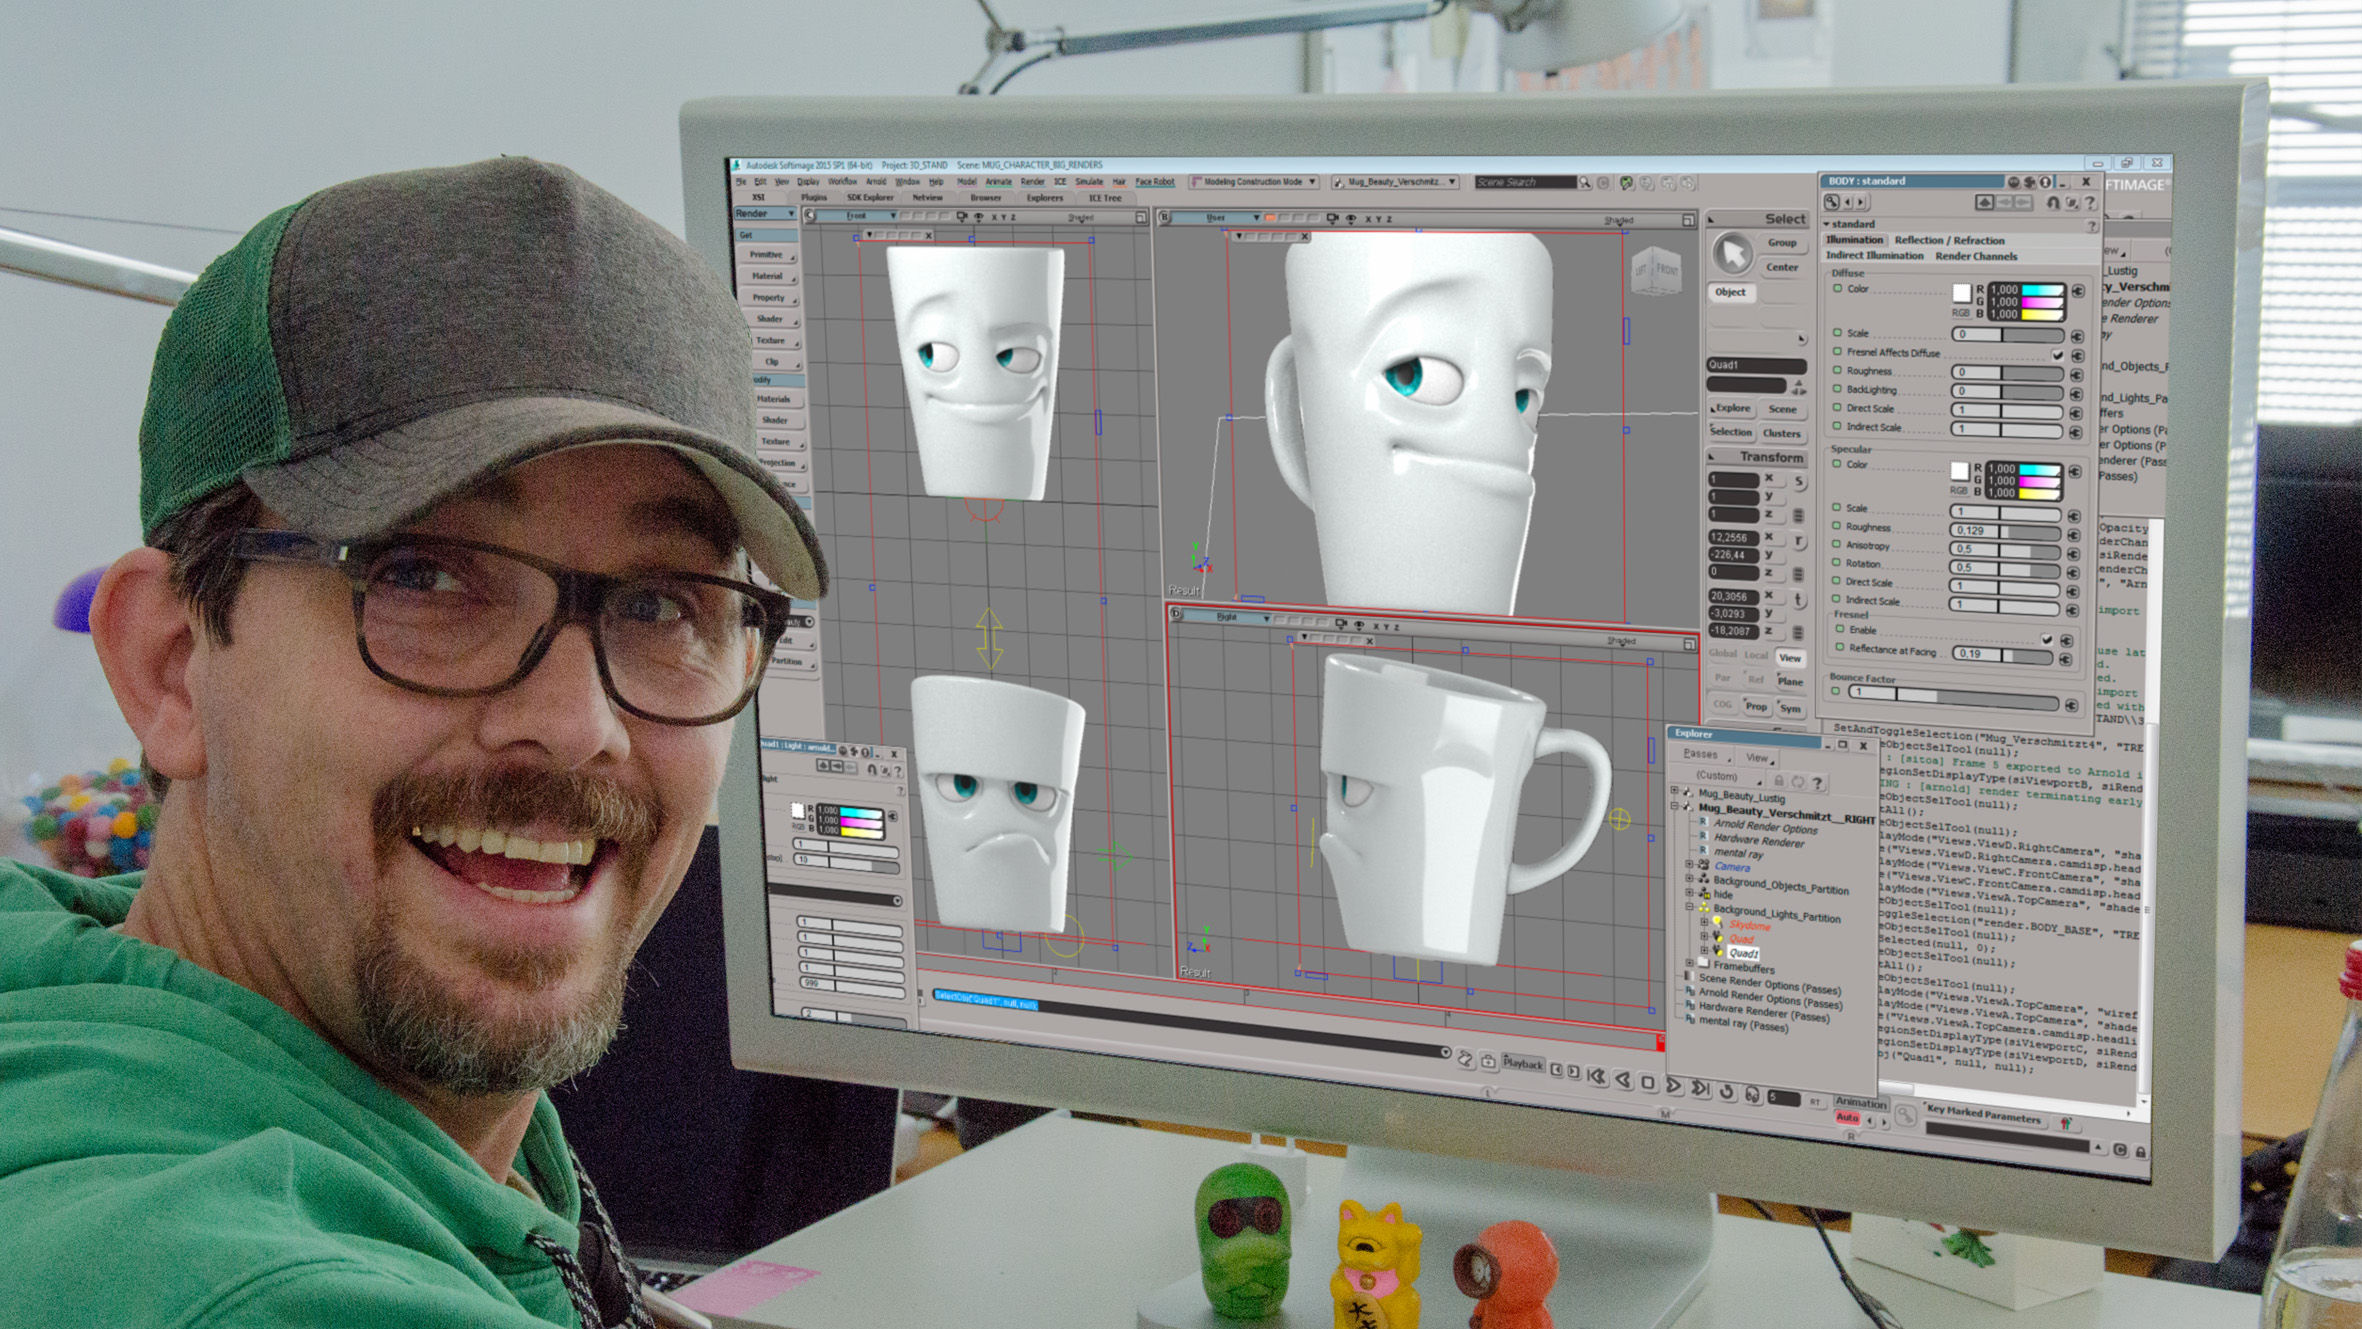This screenshot has height=1329, width=2362.
Task: Click the lock icon in the Explorer toolbar
Action: (x=1779, y=780)
